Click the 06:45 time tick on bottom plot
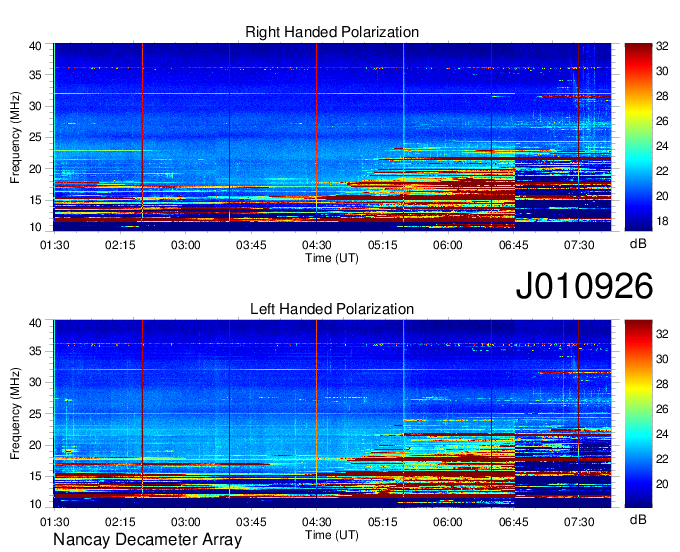680x552 pixels. coord(513,522)
